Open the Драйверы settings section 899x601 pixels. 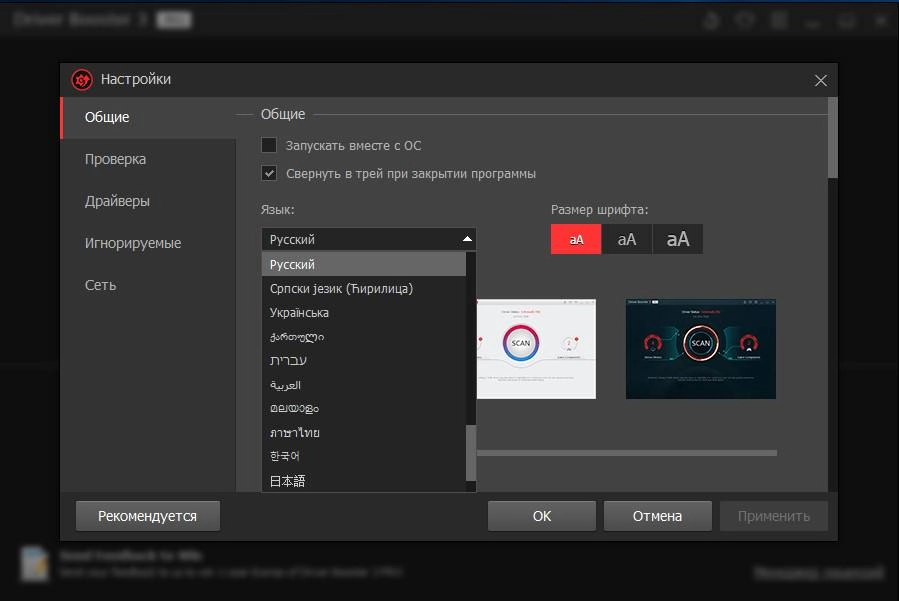pyautogui.click(x=148, y=201)
